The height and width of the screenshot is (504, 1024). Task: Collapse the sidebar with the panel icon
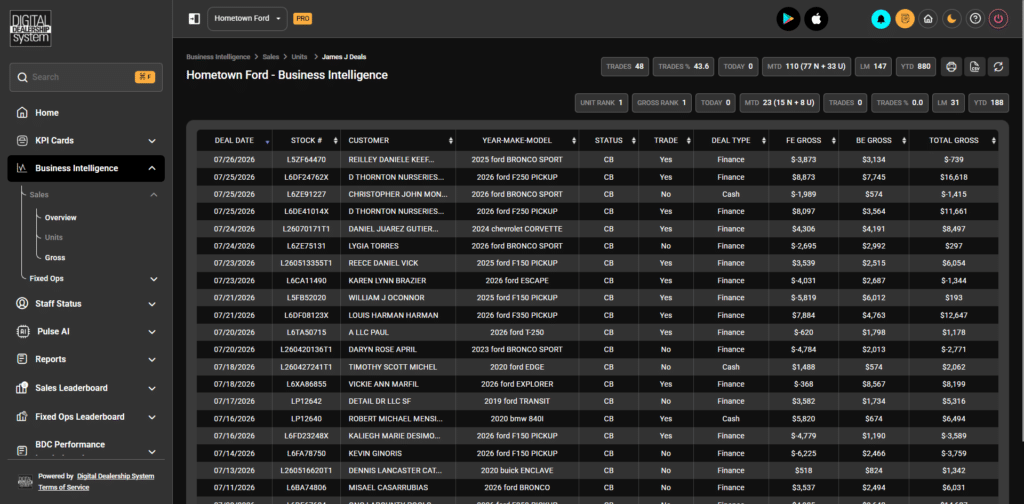coord(194,19)
